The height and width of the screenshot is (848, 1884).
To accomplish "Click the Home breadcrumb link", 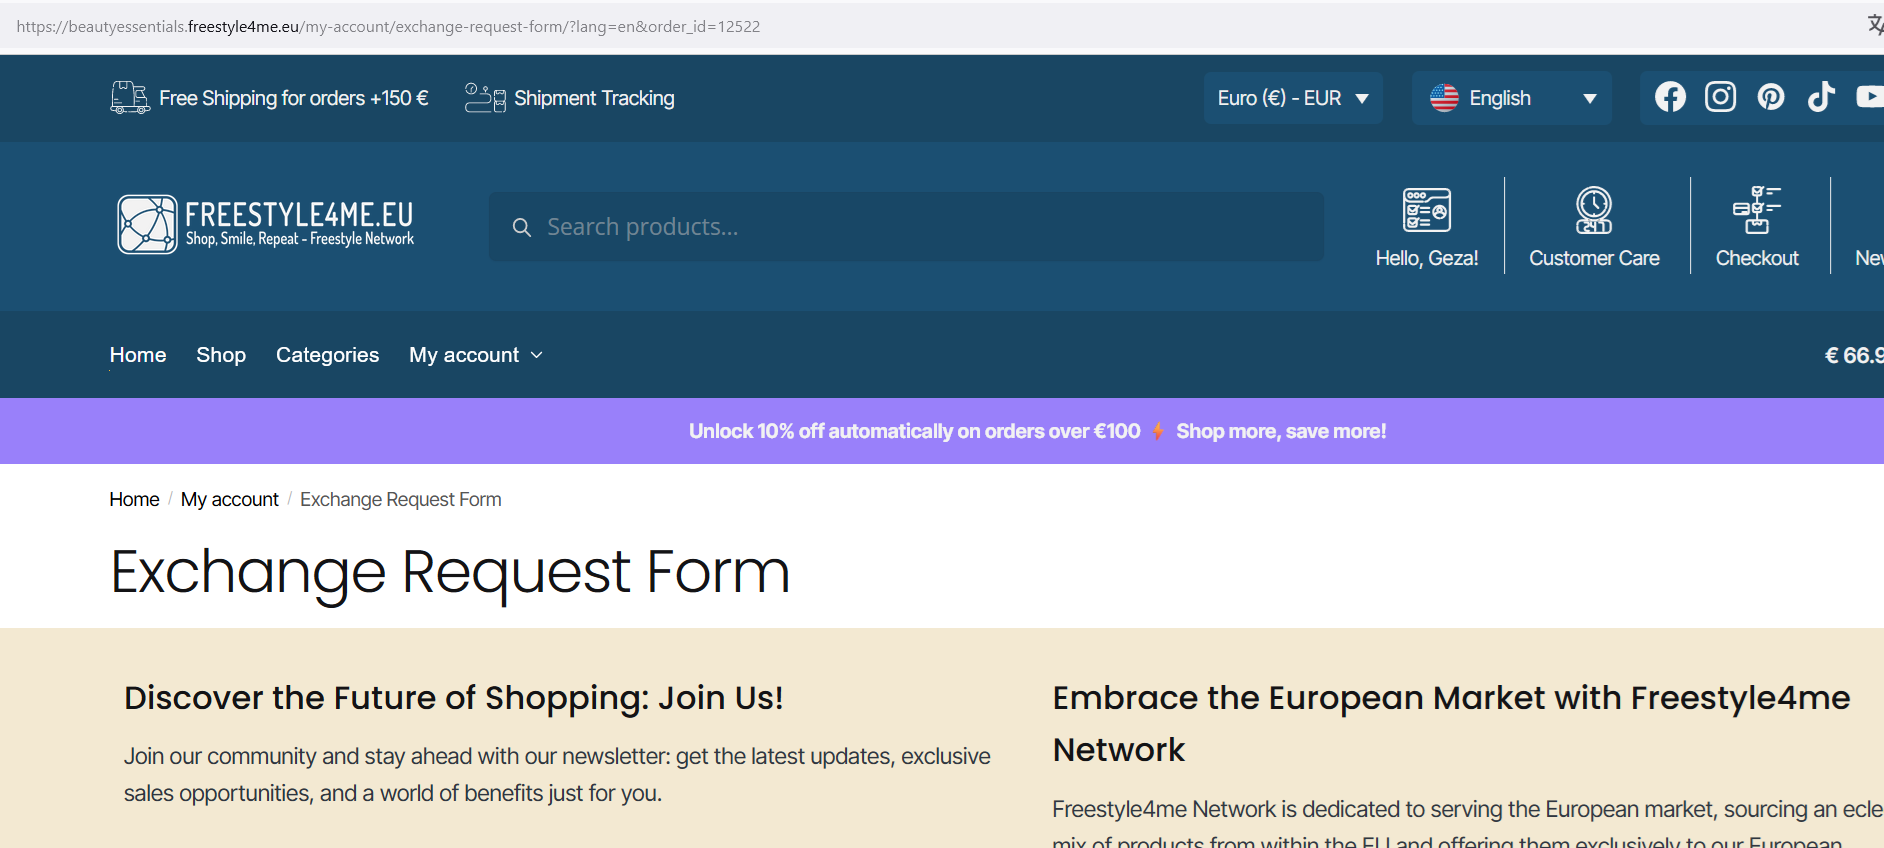I will tap(134, 499).
